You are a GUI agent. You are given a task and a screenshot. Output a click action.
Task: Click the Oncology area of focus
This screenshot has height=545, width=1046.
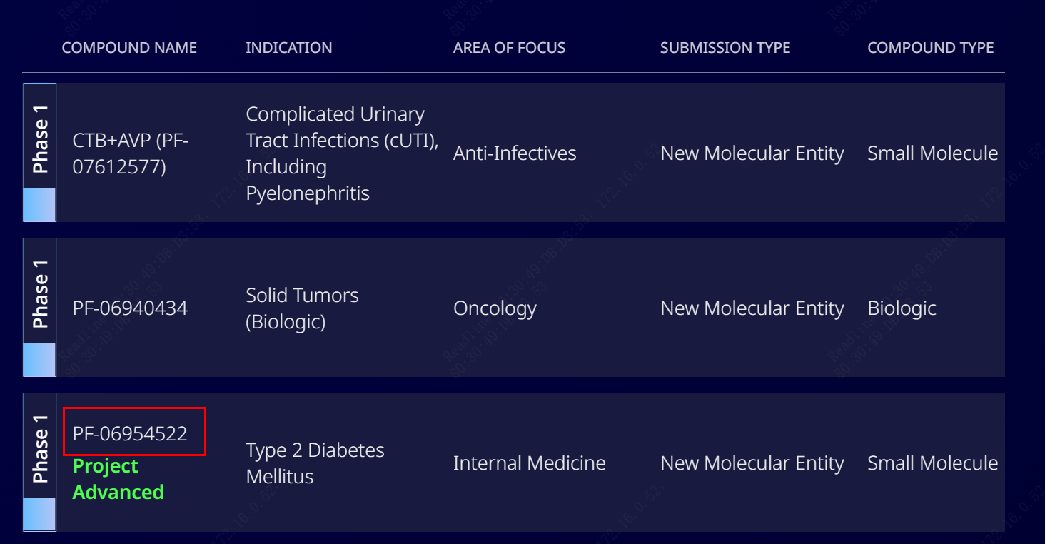point(494,308)
